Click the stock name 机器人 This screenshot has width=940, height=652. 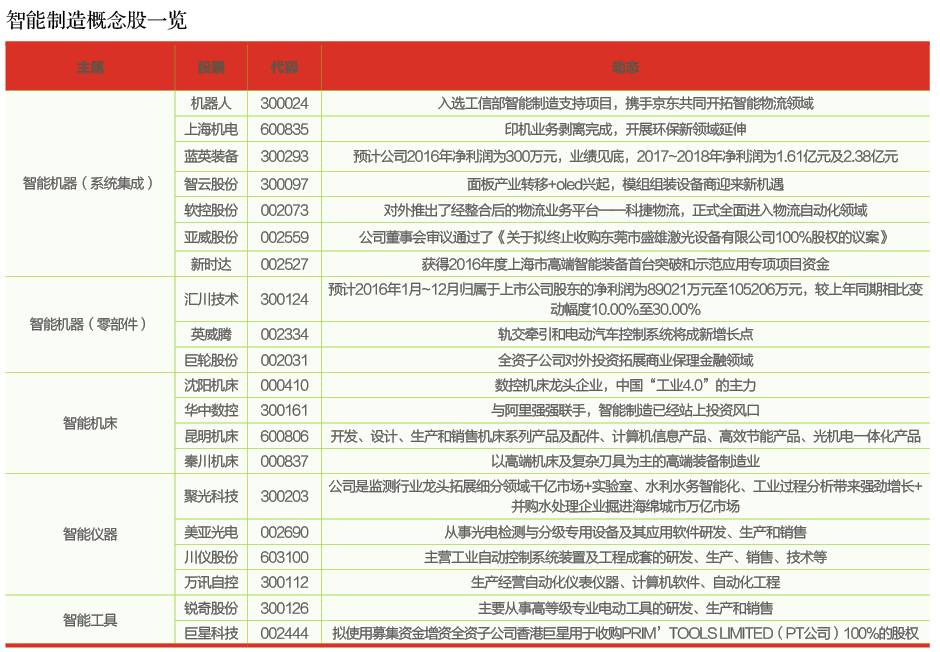point(211,103)
